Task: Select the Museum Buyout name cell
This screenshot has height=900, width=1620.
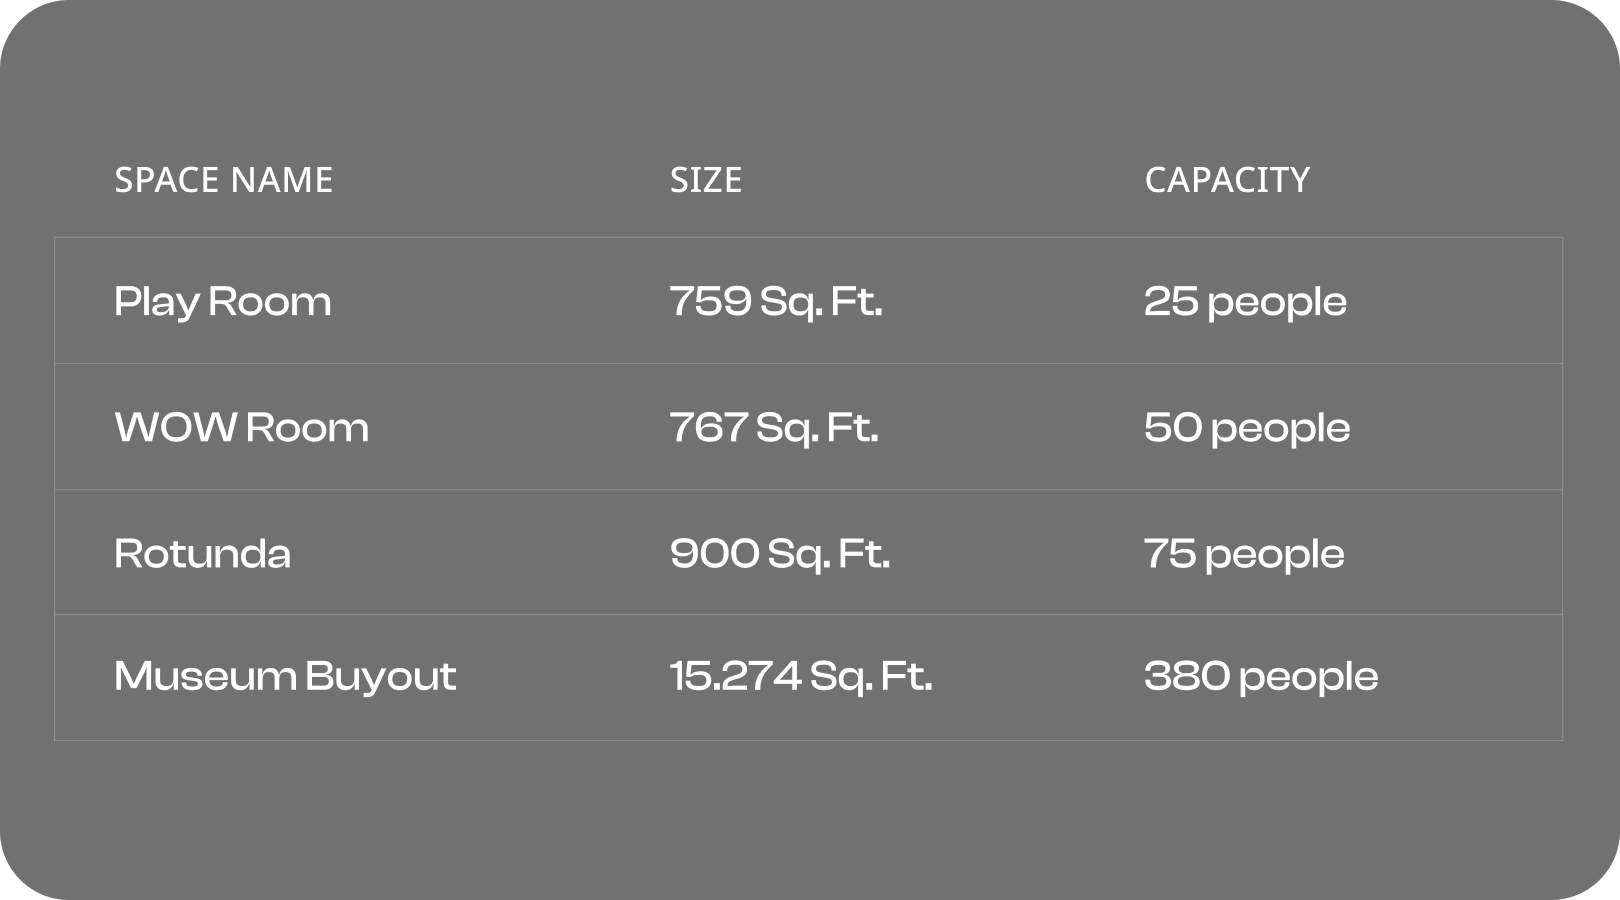Action: (x=285, y=677)
